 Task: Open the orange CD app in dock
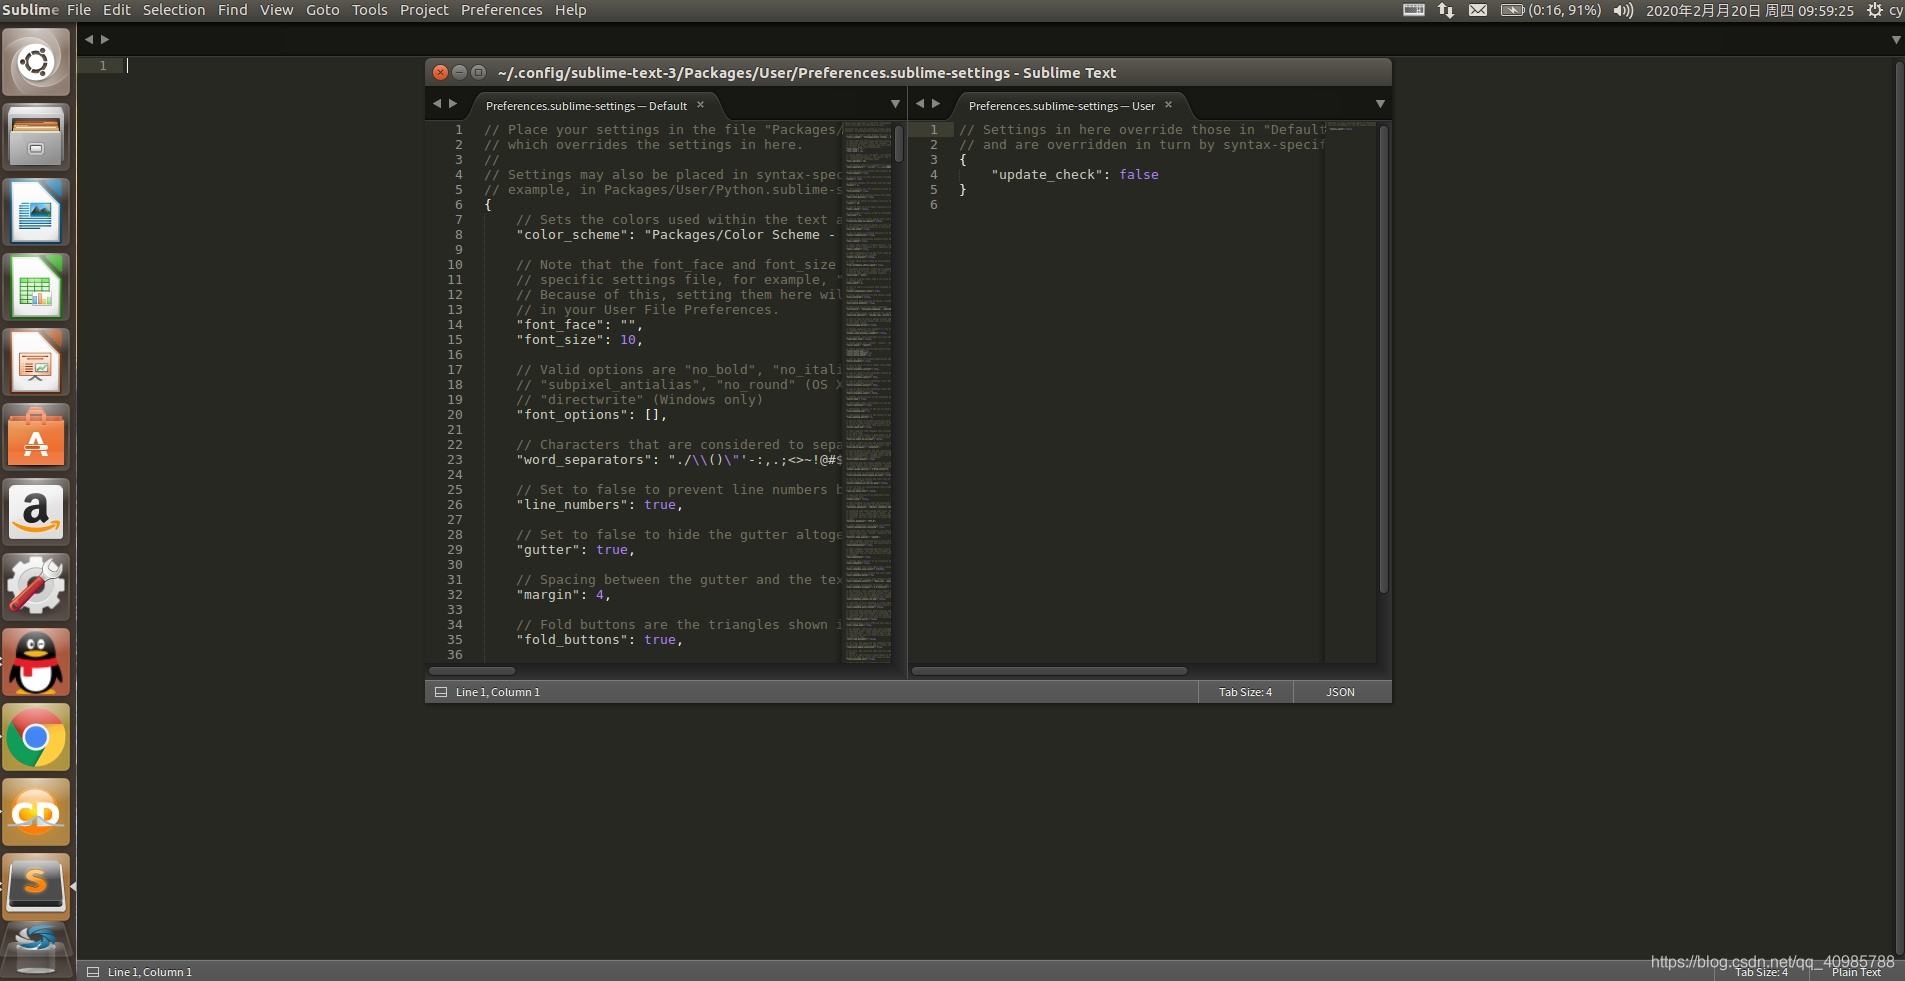[36, 812]
